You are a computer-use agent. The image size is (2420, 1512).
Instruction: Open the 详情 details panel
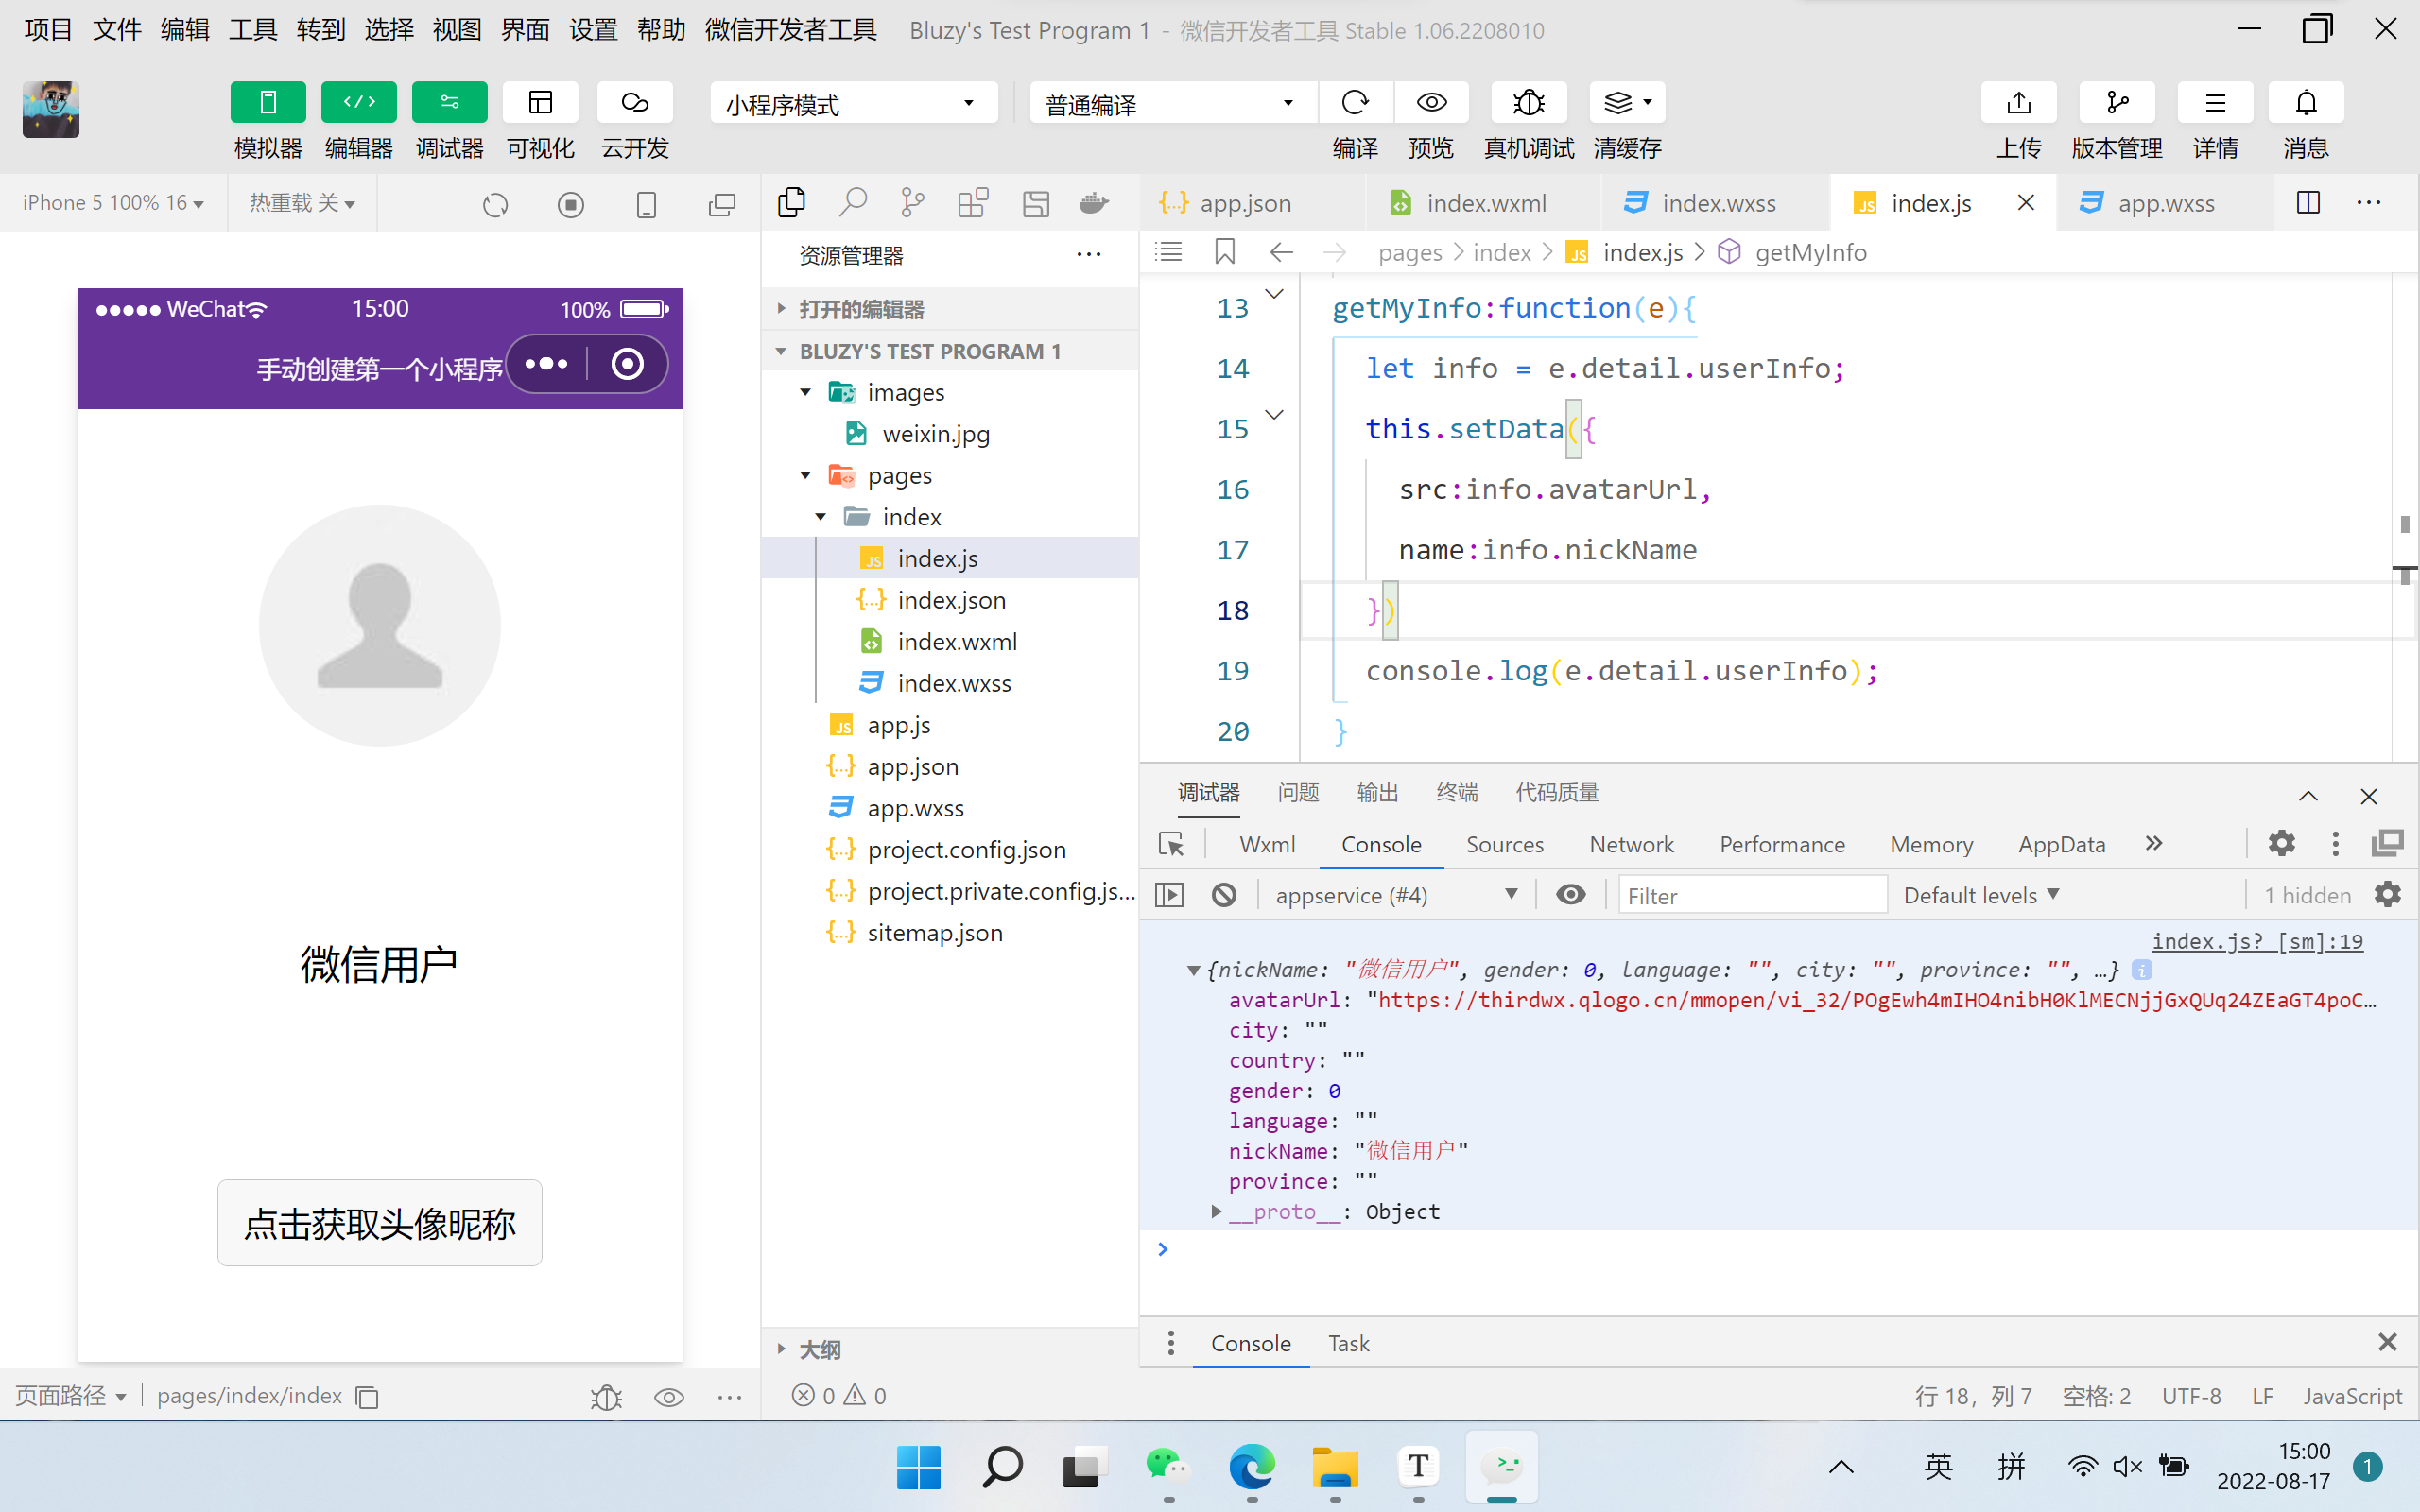(2215, 102)
